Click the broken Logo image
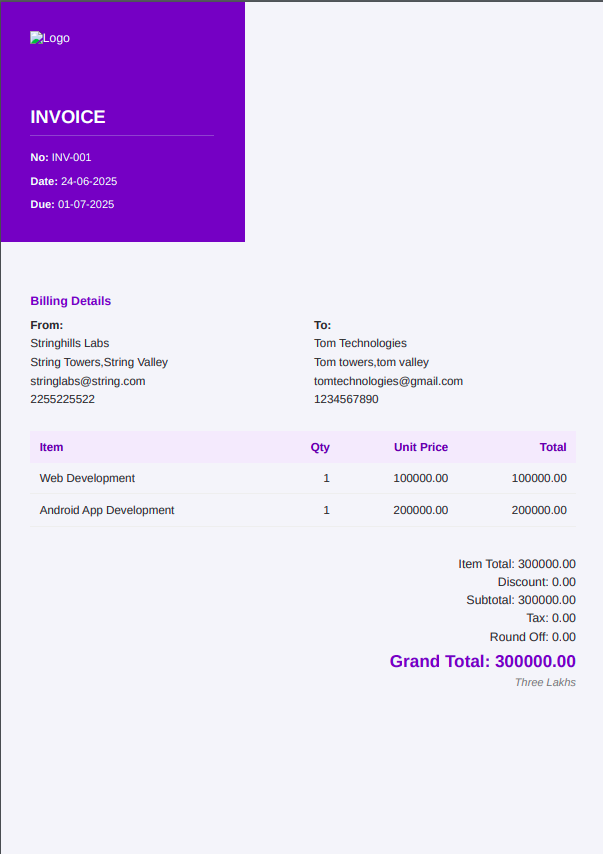 pyautogui.click(x=49, y=38)
